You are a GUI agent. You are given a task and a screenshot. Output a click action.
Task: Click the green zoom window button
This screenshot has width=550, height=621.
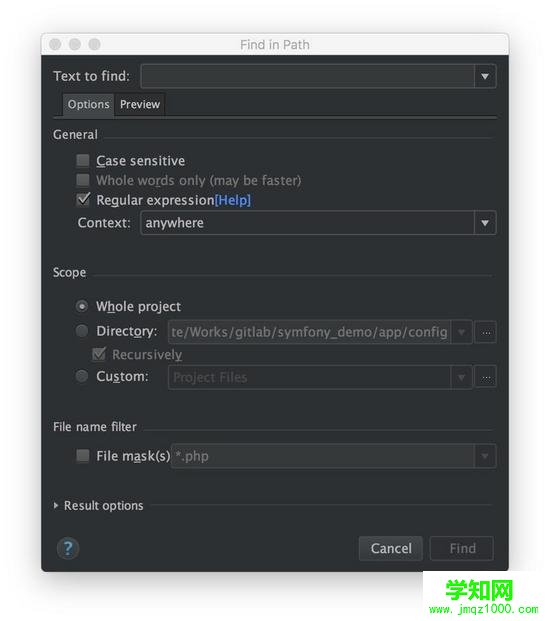(94, 44)
